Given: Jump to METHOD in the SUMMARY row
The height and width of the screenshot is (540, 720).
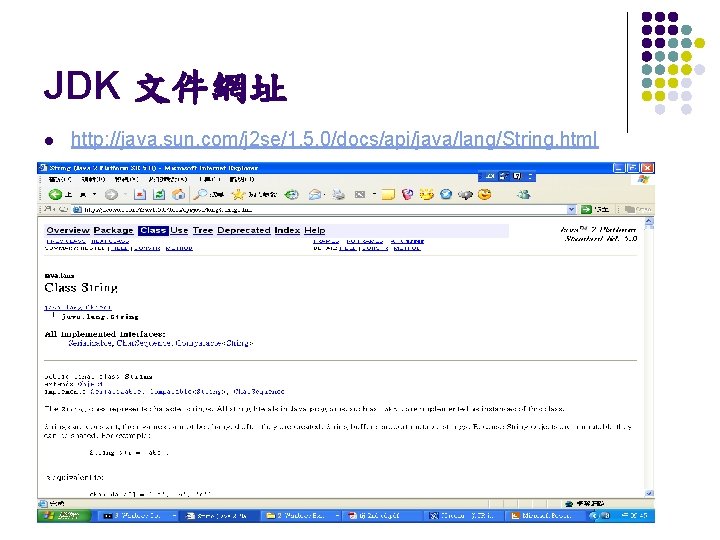Looking at the screenshot, I should (179, 248).
